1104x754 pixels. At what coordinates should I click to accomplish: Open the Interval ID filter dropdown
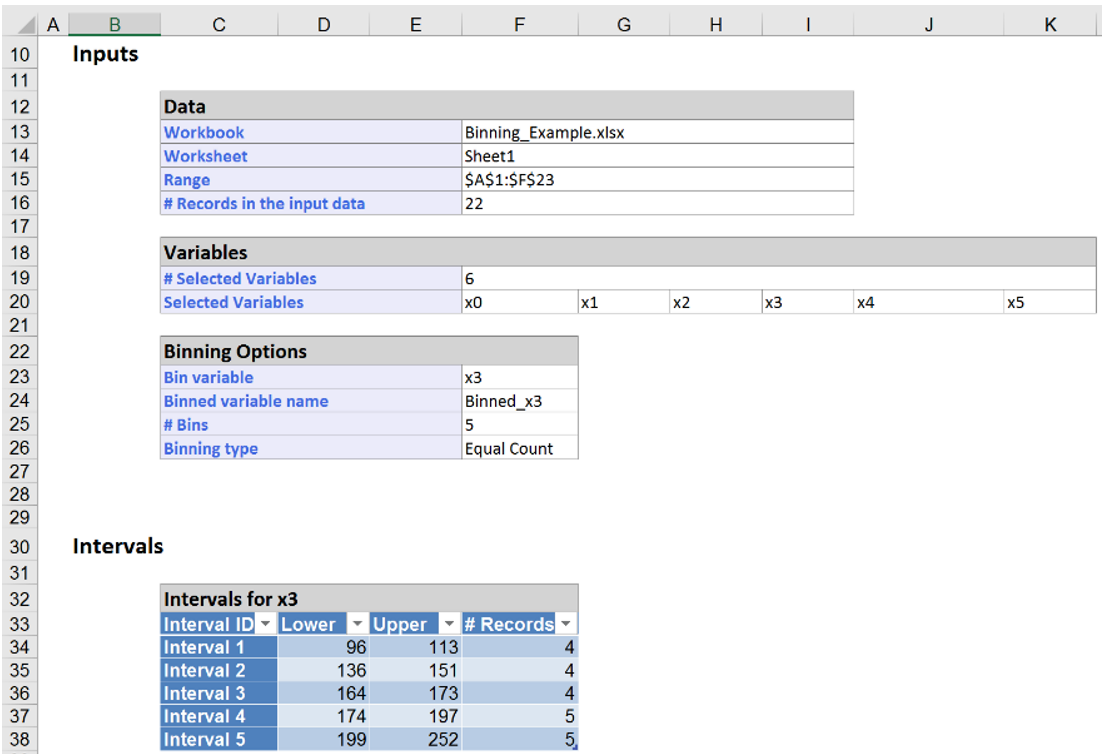pos(265,623)
